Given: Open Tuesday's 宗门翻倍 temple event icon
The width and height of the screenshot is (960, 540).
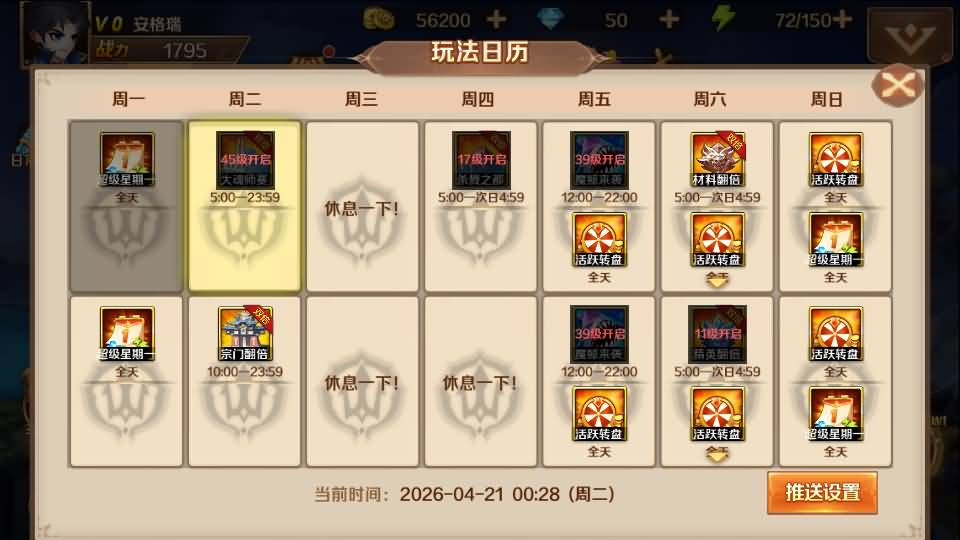Looking at the screenshot, I should tap(245, 334).
